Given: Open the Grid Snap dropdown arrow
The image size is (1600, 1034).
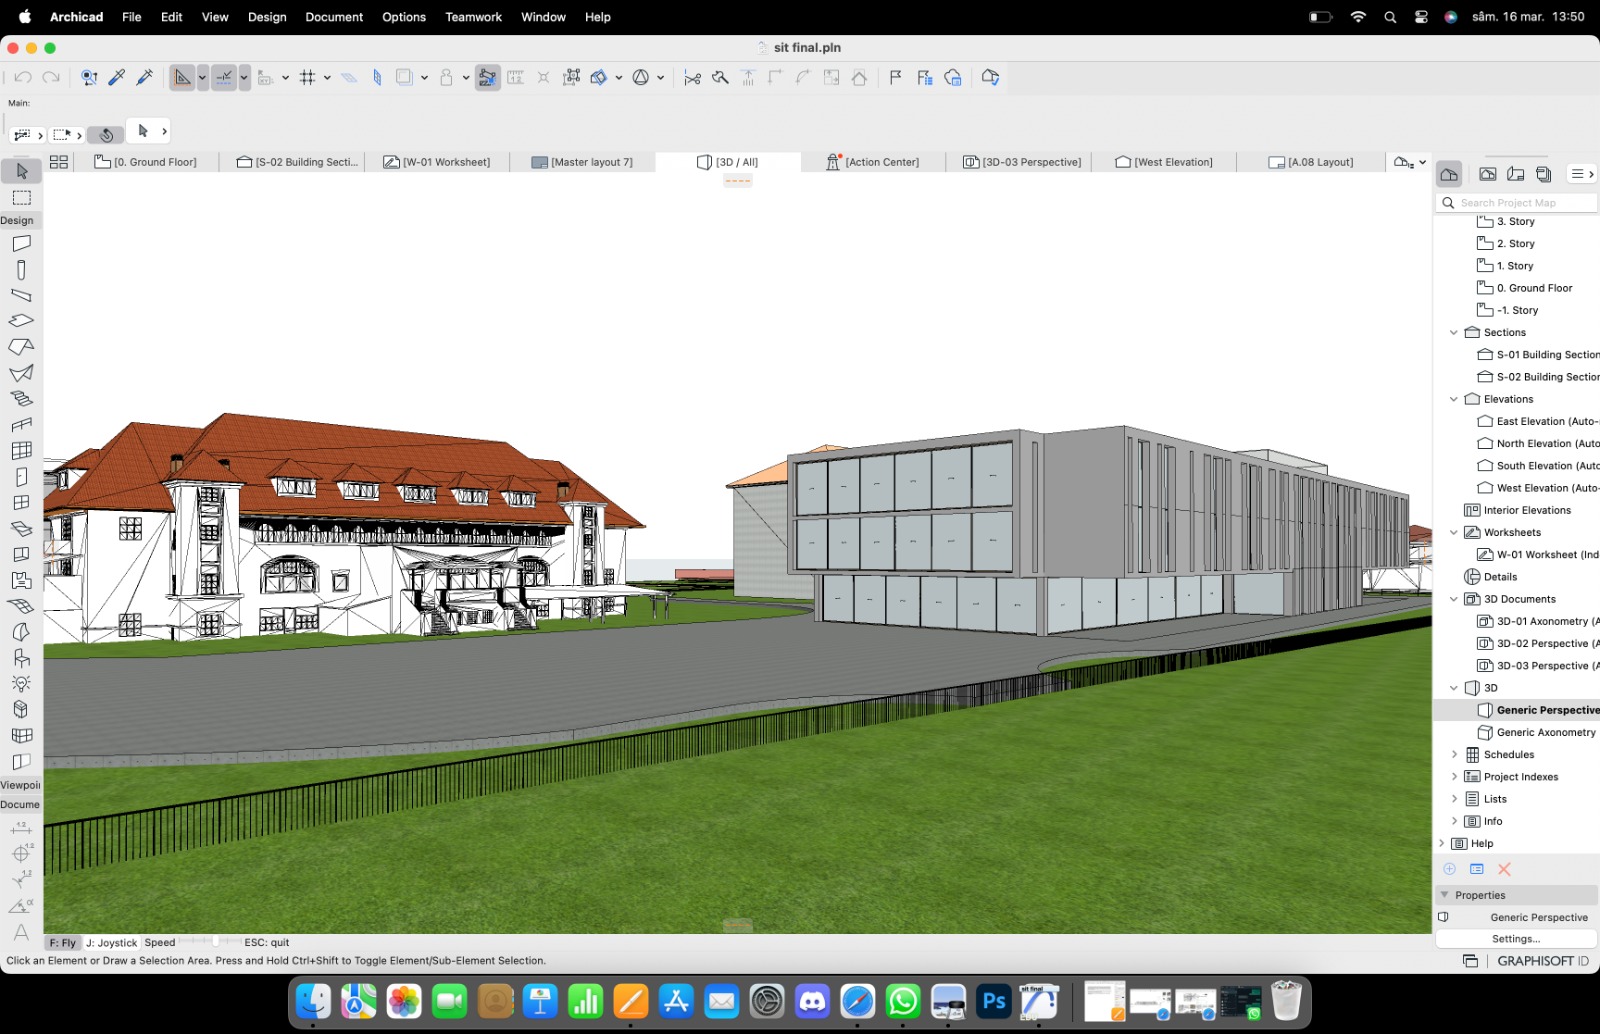Looking at the screenshot, I should coord(327,77).
